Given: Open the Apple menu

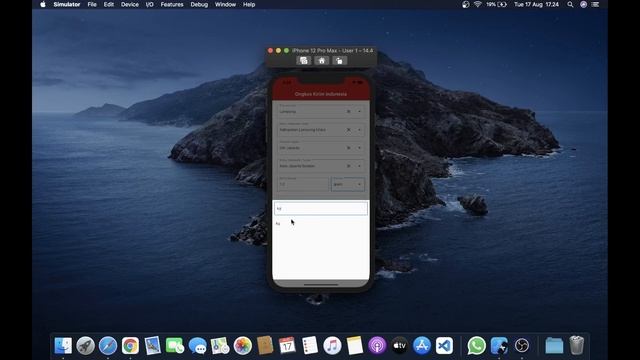Looking at the screenshot, I should [43, 4].
